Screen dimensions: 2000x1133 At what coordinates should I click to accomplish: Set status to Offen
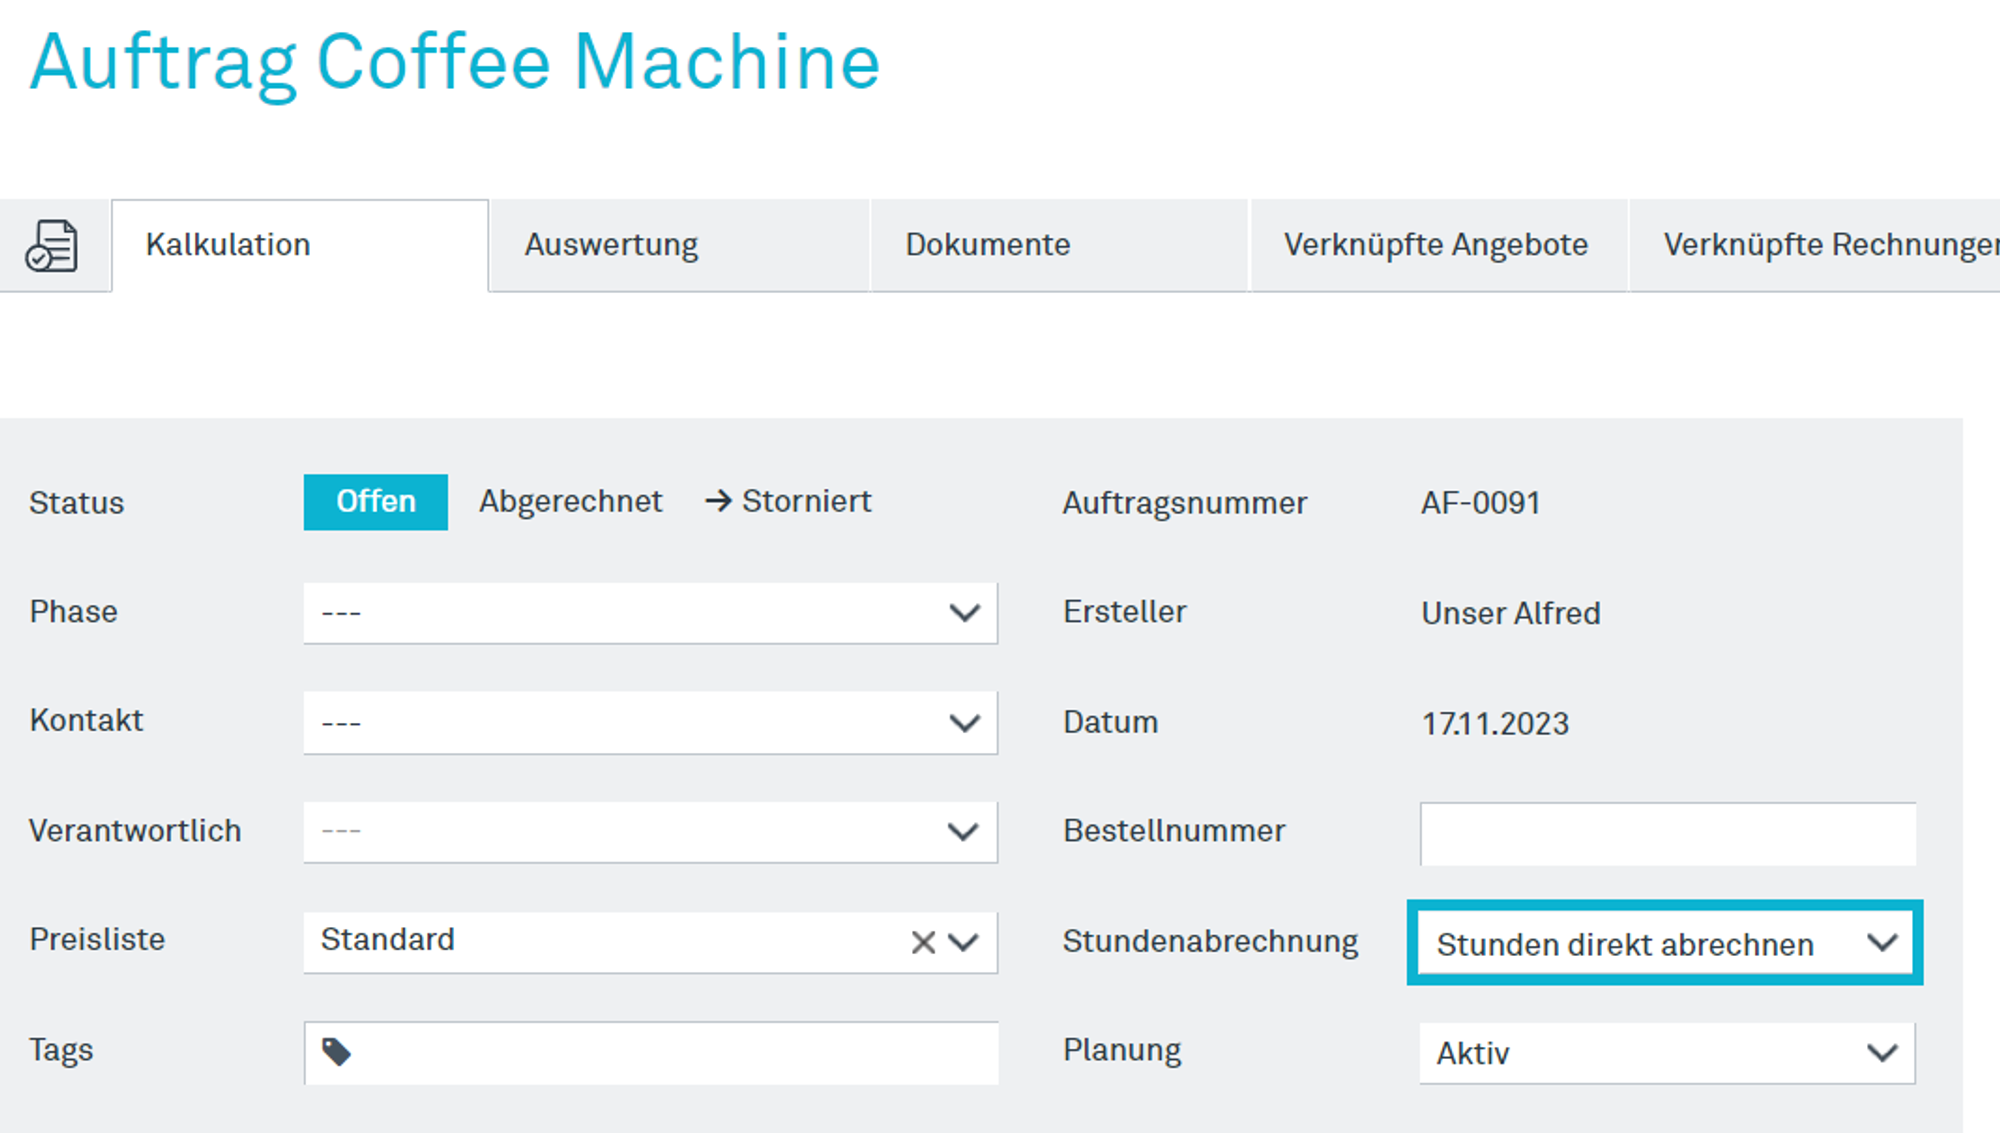point(375,502)
